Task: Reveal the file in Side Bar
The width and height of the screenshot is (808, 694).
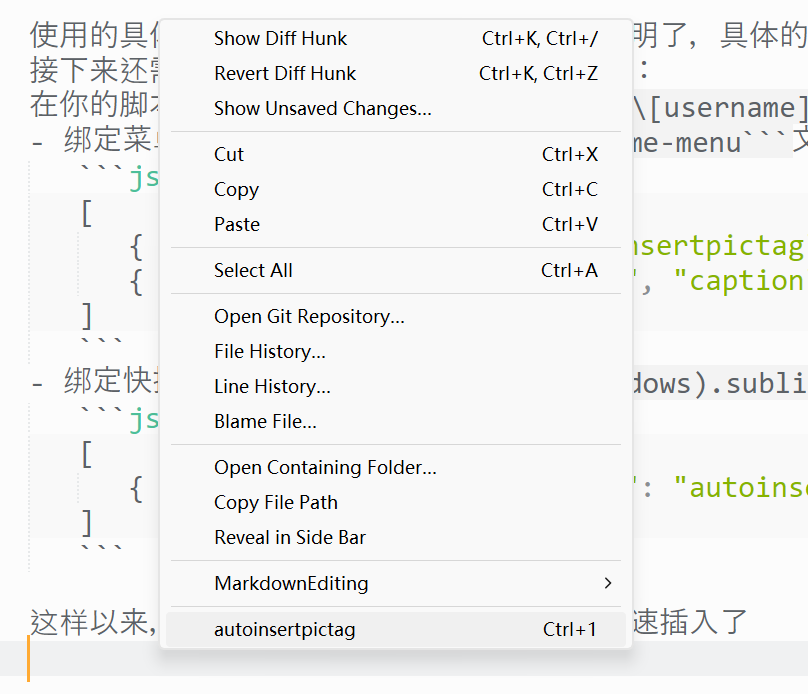Action: click(x=290, y=538)
